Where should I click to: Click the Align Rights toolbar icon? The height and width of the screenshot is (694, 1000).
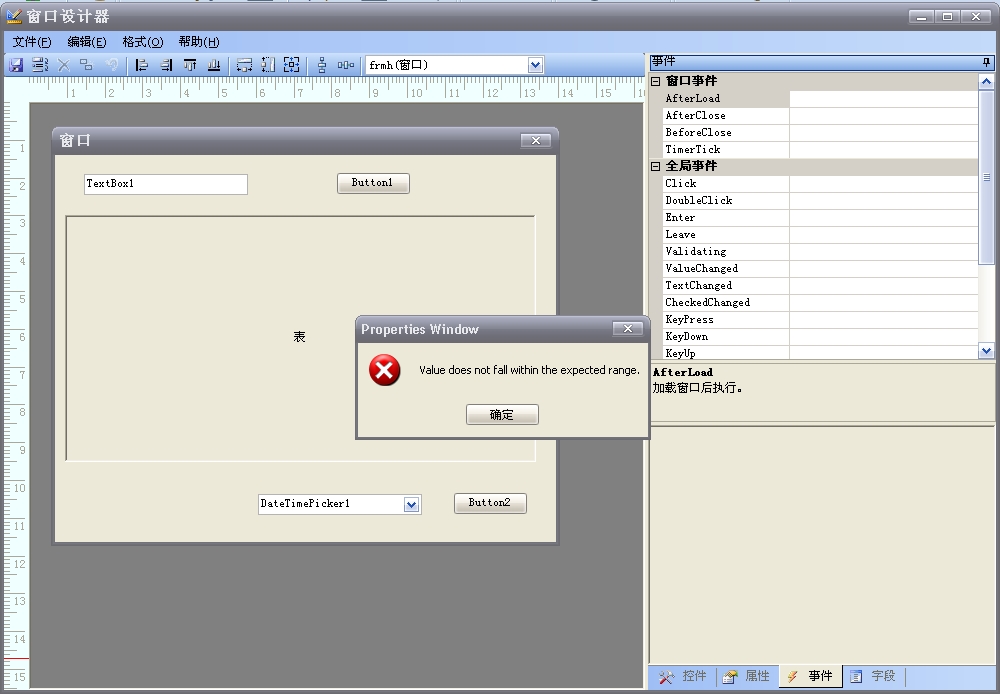click(165, 65)
